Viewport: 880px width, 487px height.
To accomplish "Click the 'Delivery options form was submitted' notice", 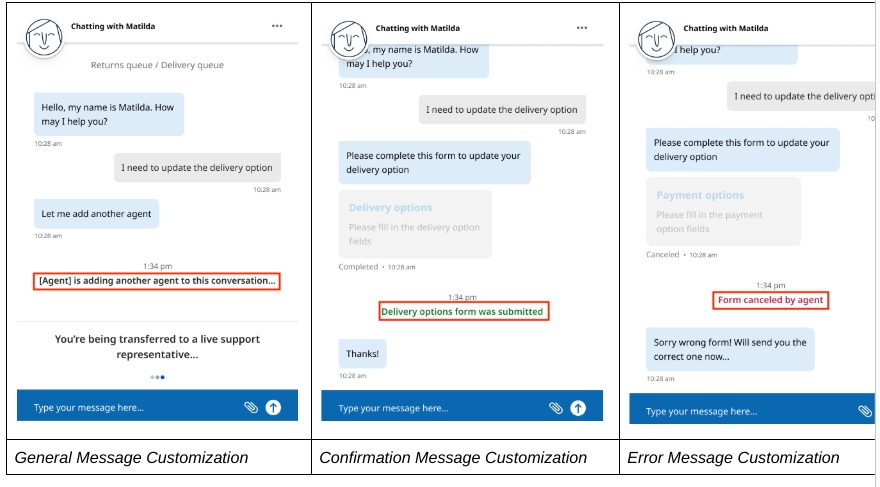I will coord(462,312).
